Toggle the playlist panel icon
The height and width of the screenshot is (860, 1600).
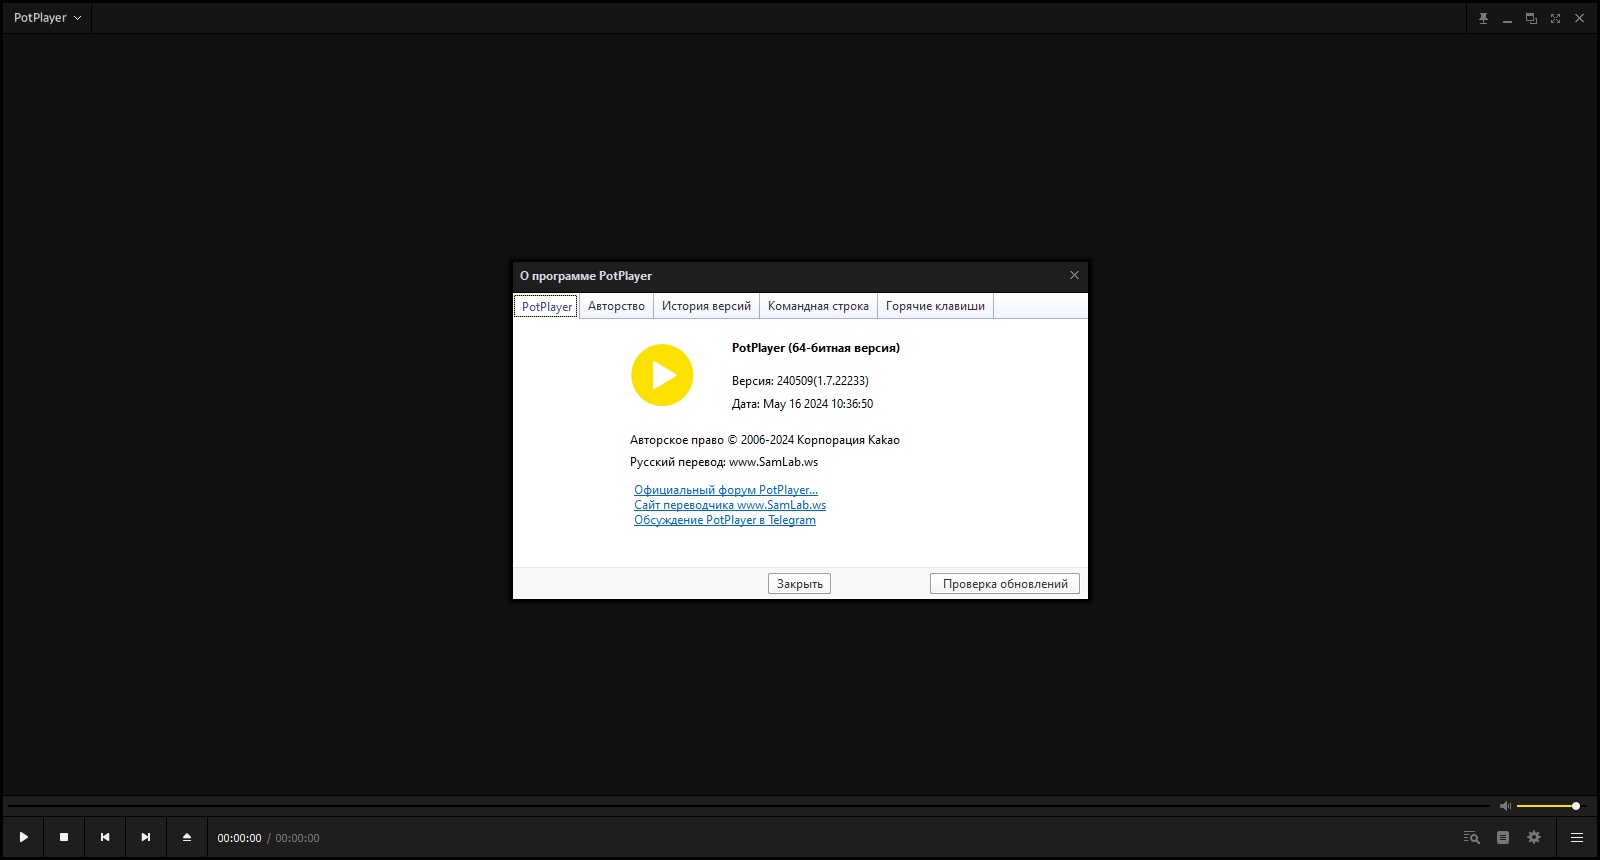[x=1503, y=837]
